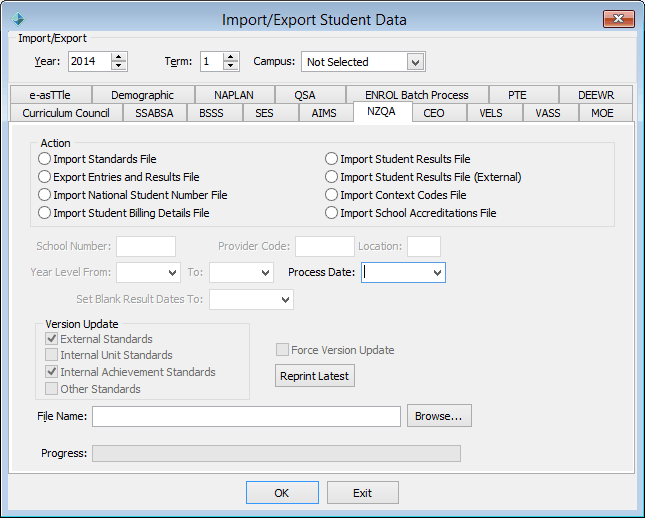Image resolution: width=645 pixels, height=518 pixels.
Task: Open the Curriculum Council tab
Action: coord(66,113)
